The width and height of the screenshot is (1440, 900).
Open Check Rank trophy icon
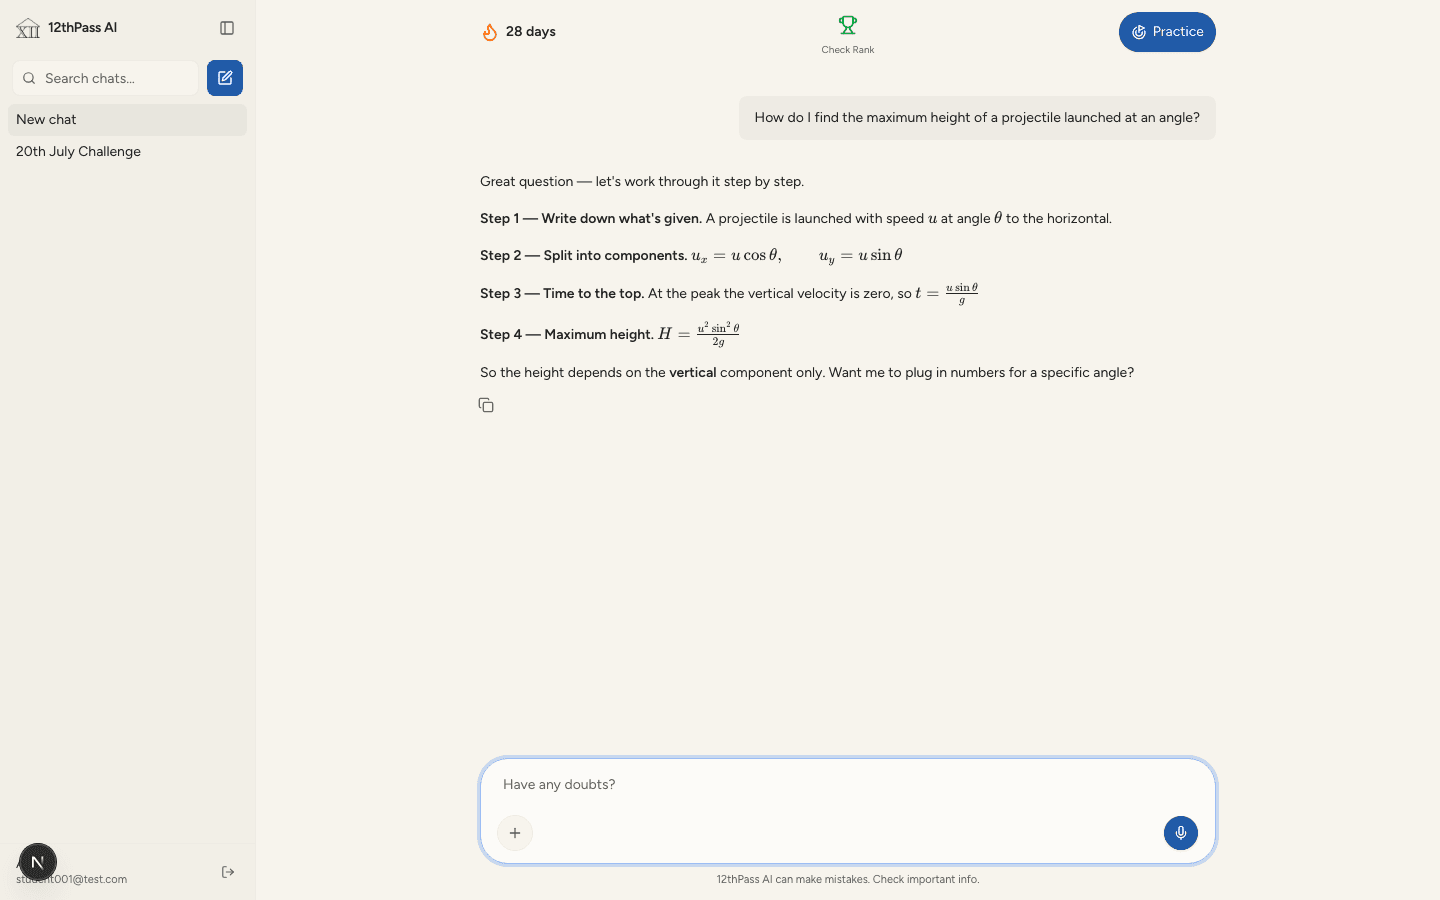(848, 24)
